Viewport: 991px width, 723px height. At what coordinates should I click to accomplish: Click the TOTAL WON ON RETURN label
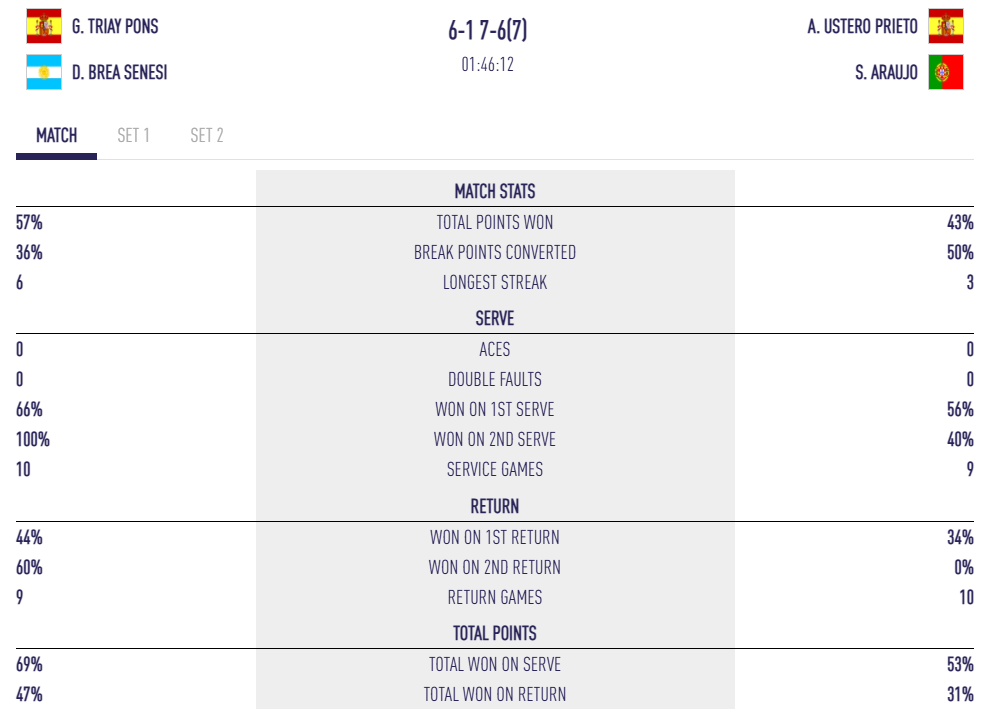pyautogui.click(x=497, y=694)
